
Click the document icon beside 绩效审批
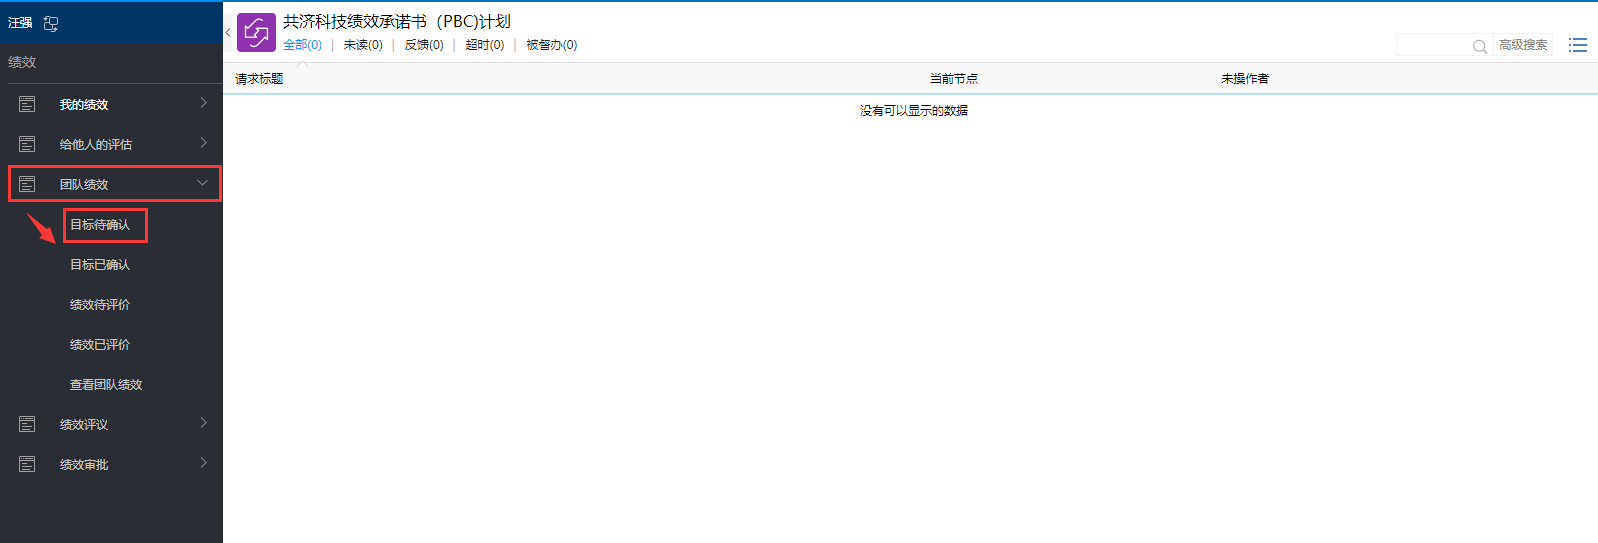click(x=27, y=464)
